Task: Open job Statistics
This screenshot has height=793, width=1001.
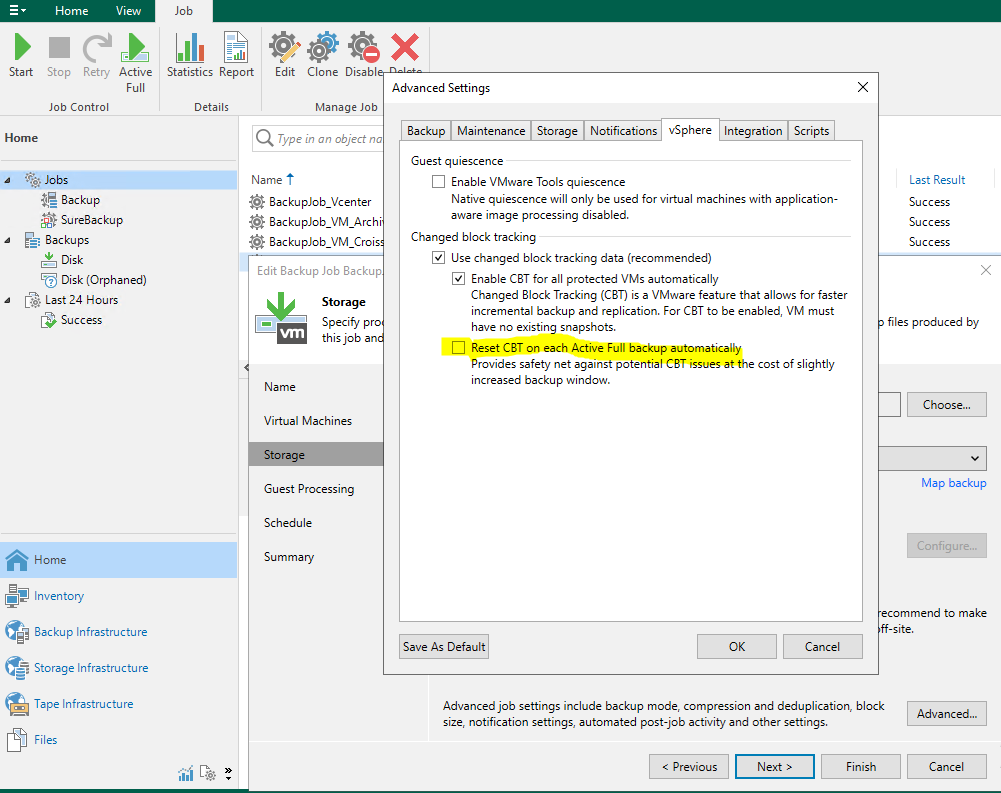Action: [190, 56]
